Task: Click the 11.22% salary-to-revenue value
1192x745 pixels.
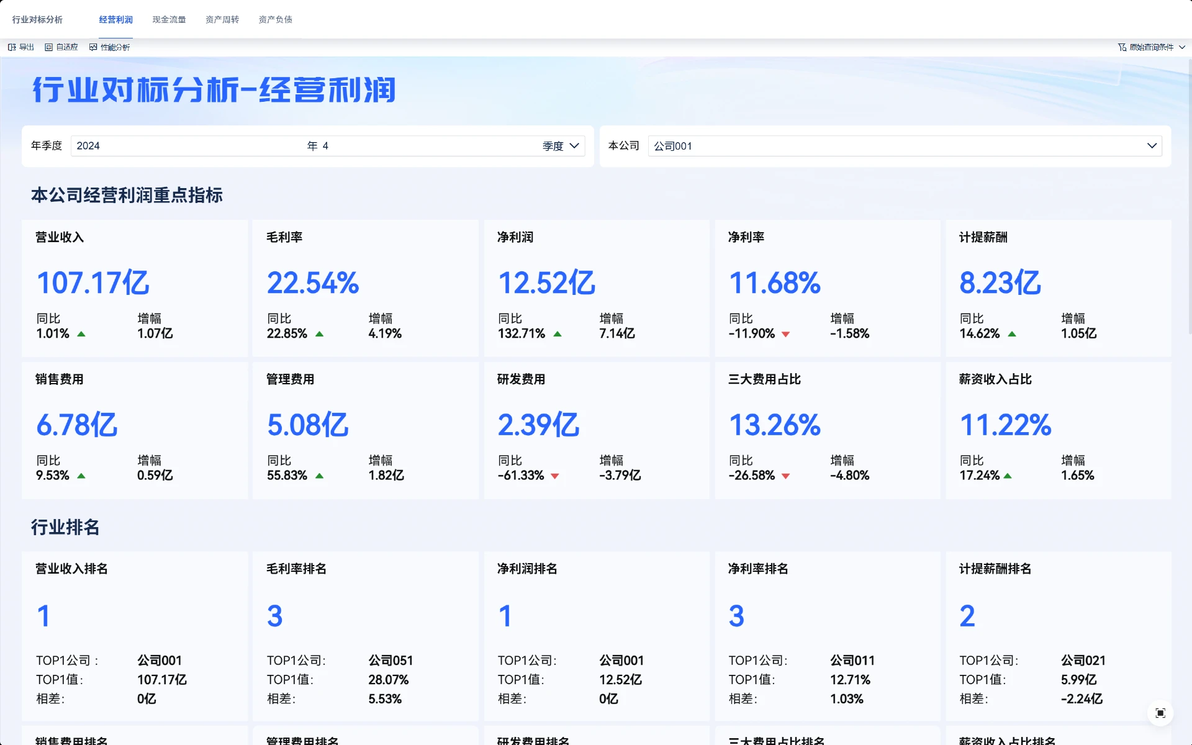Action: pyautogui.click(x=1006, y=426)
